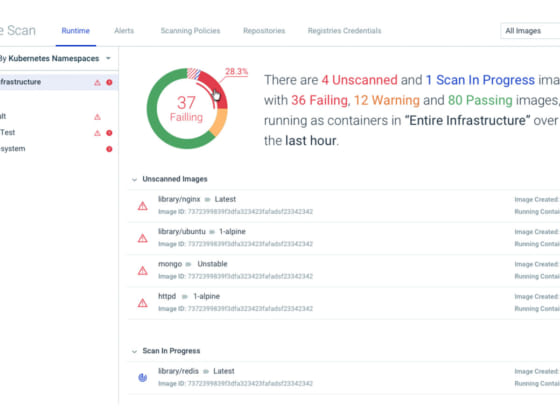Select the Test namespace row

coord(59,132)
